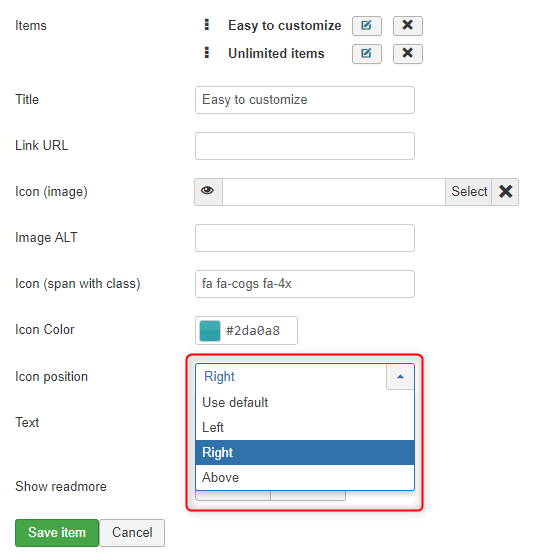Delete the "Easy to customize" item
Viewport: 542px width, 560px height.
(x=408, y=26)
